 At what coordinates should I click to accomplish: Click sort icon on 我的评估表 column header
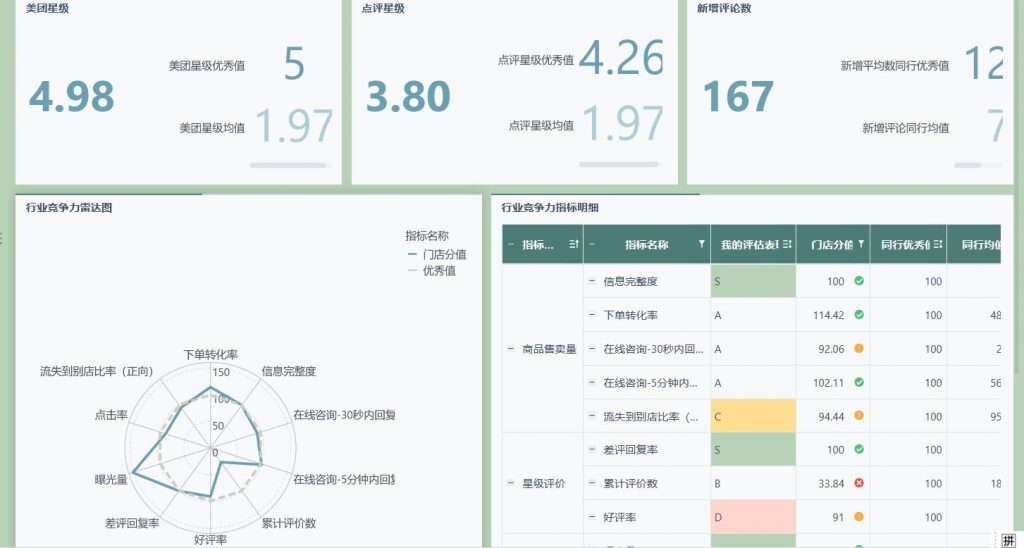[x=787, y=244]
